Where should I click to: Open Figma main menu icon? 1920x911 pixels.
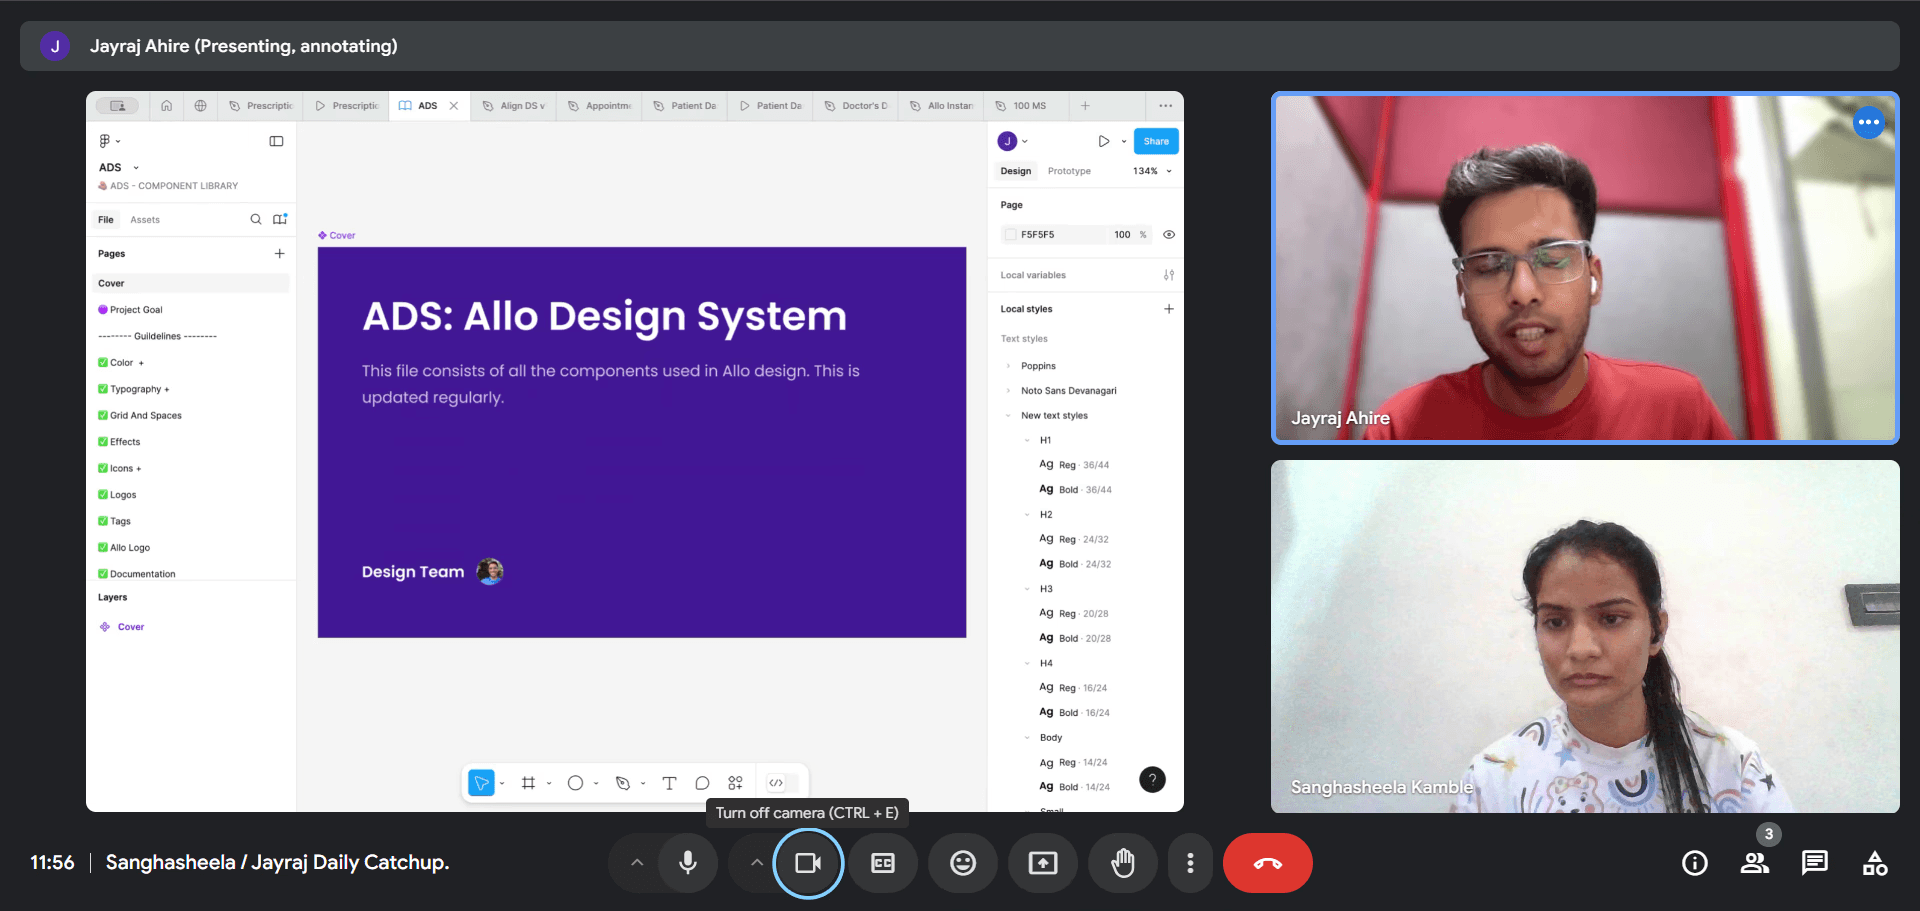(109, 141)
